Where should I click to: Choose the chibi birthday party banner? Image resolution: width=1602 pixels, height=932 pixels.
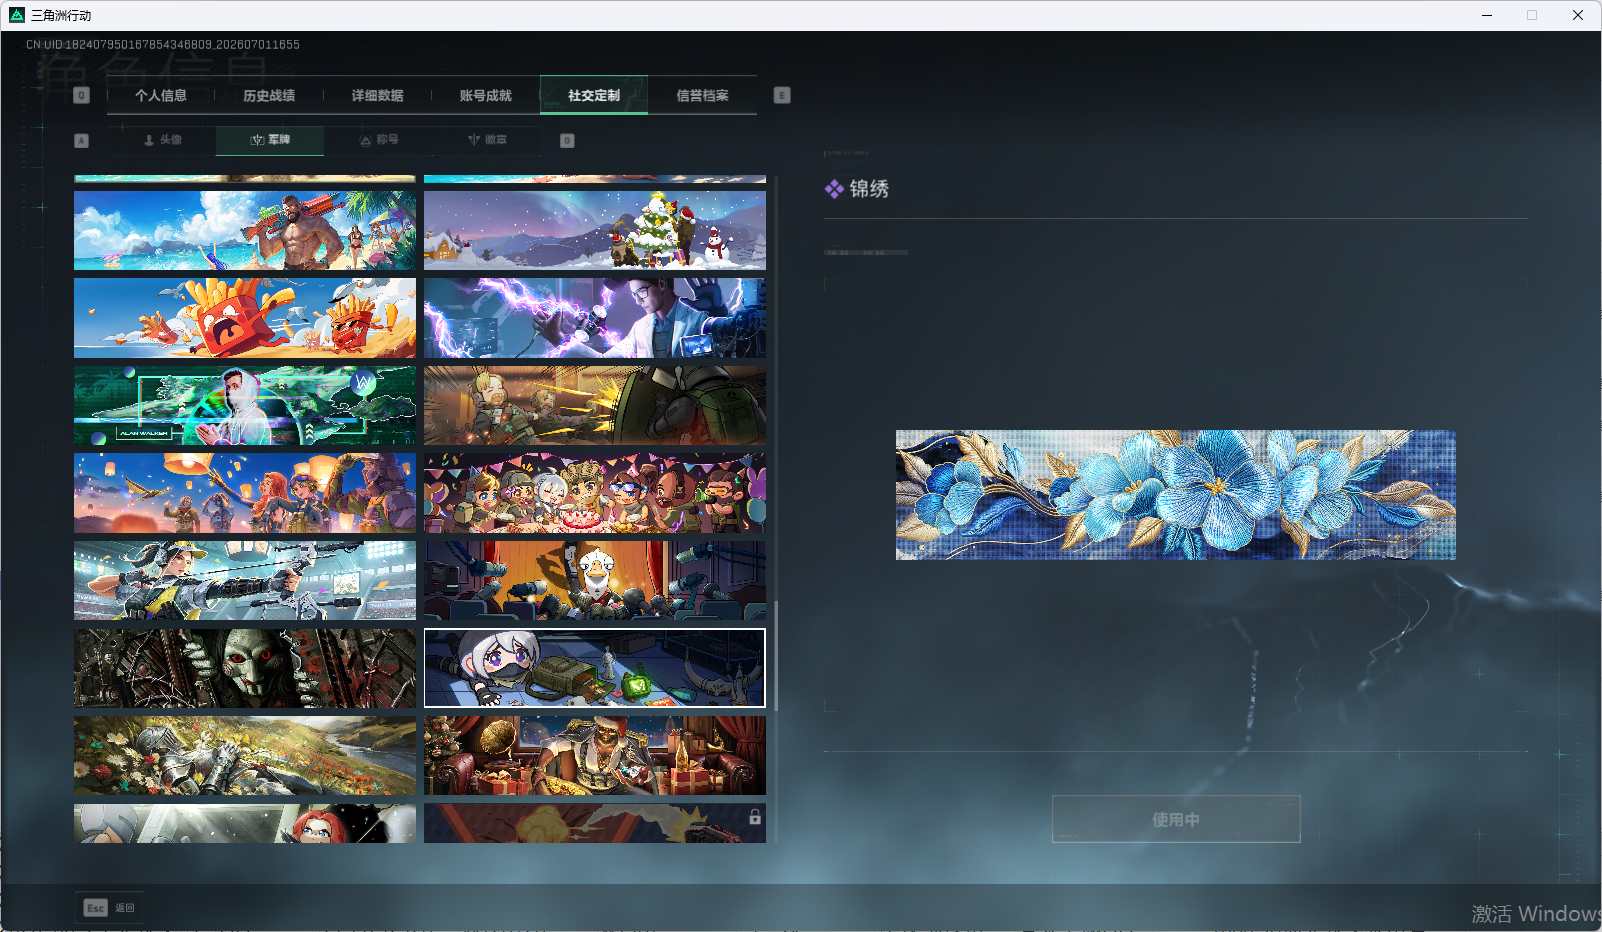coord(595,493)
